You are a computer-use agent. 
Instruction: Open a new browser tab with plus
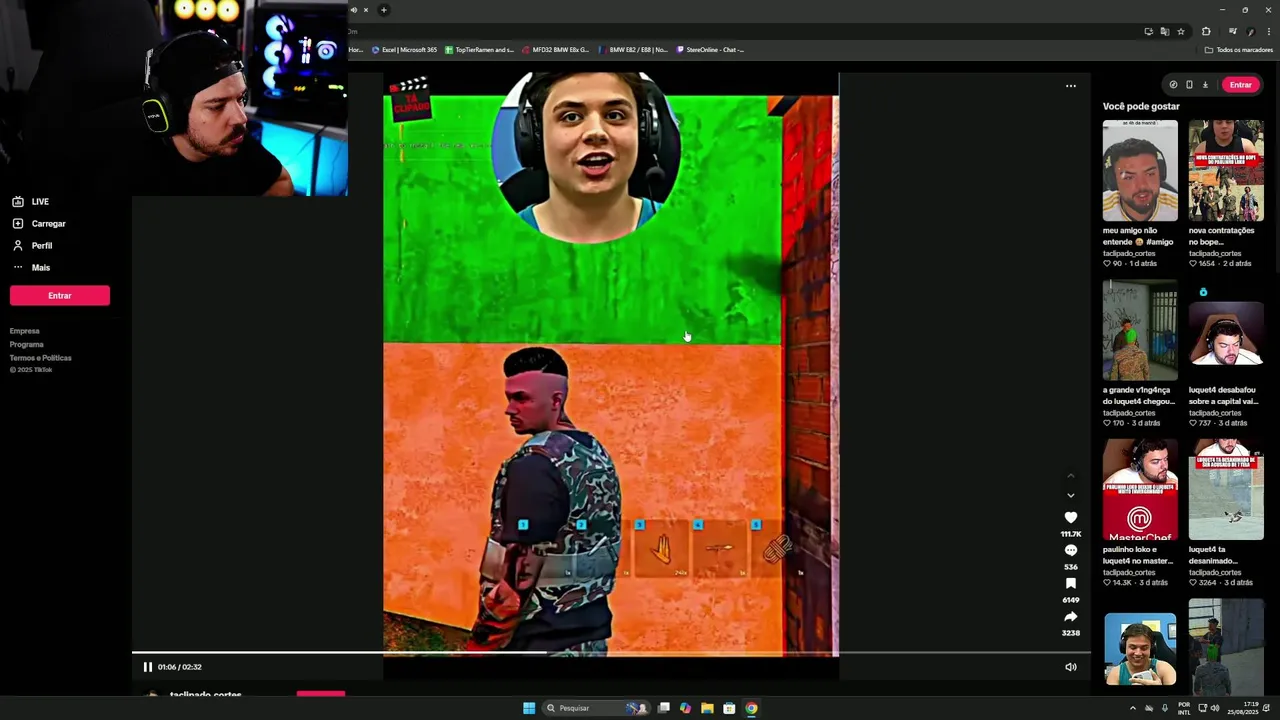point(383,10)
